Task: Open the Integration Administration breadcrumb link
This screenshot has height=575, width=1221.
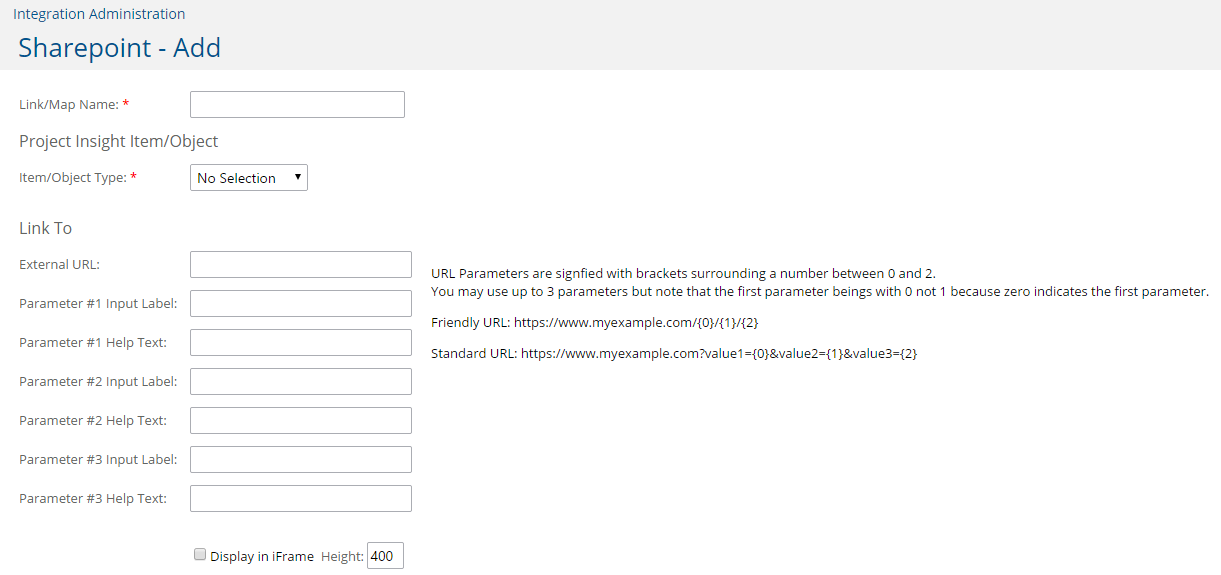Action: tap(99, 14)
